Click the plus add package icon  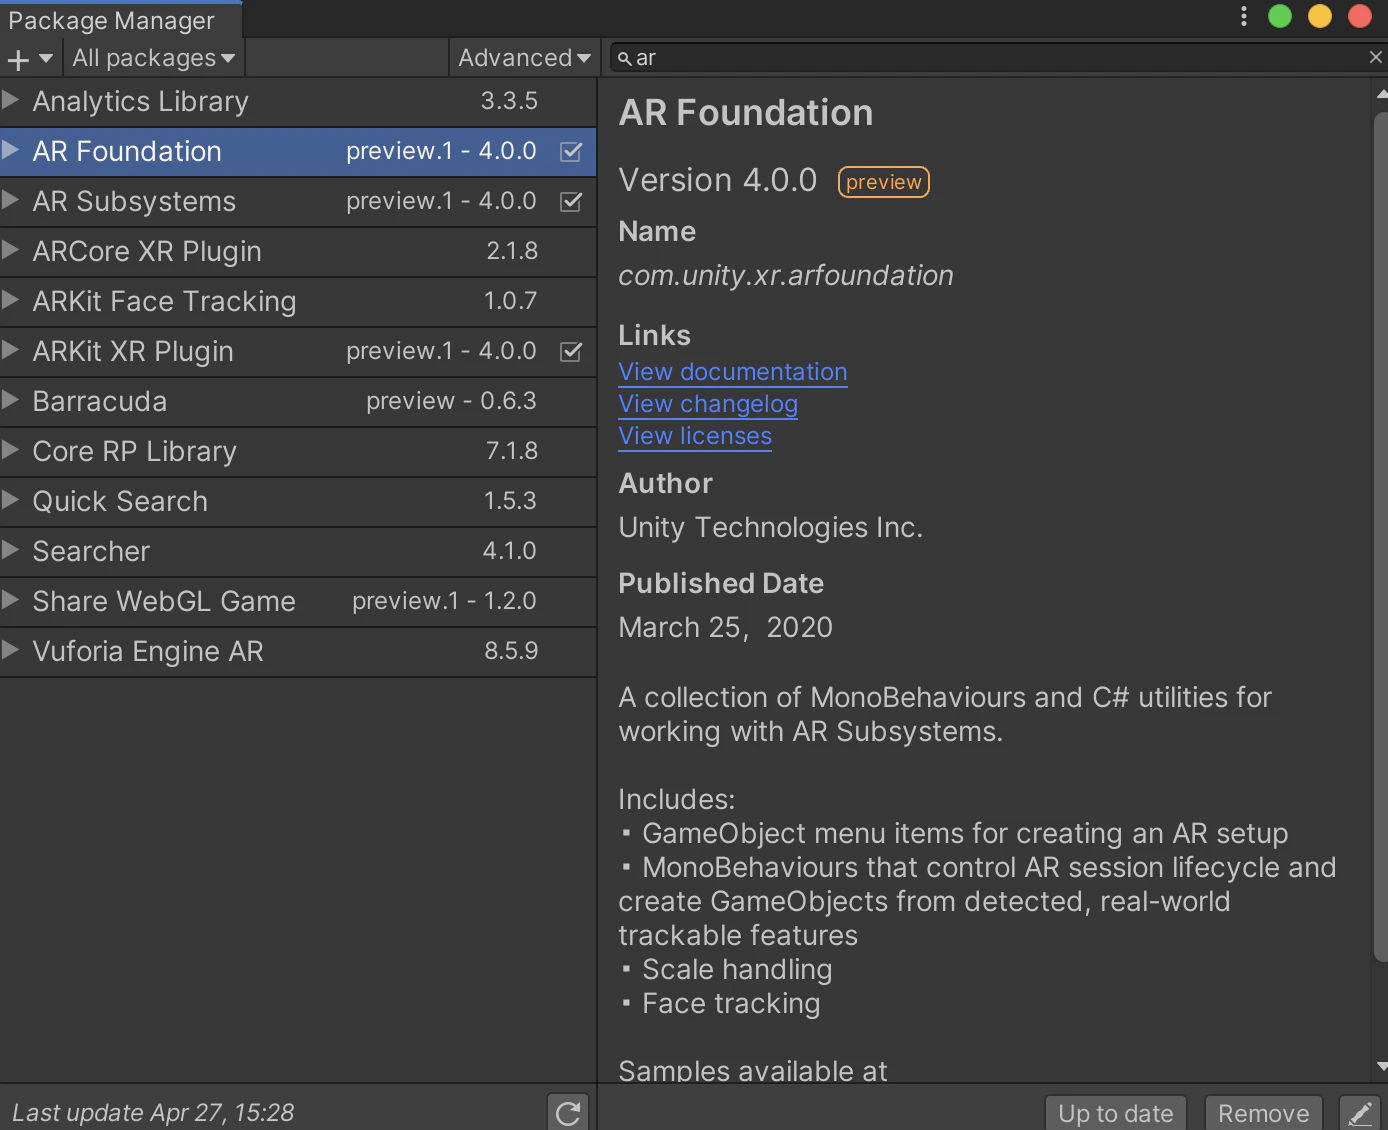coord(18,59)
